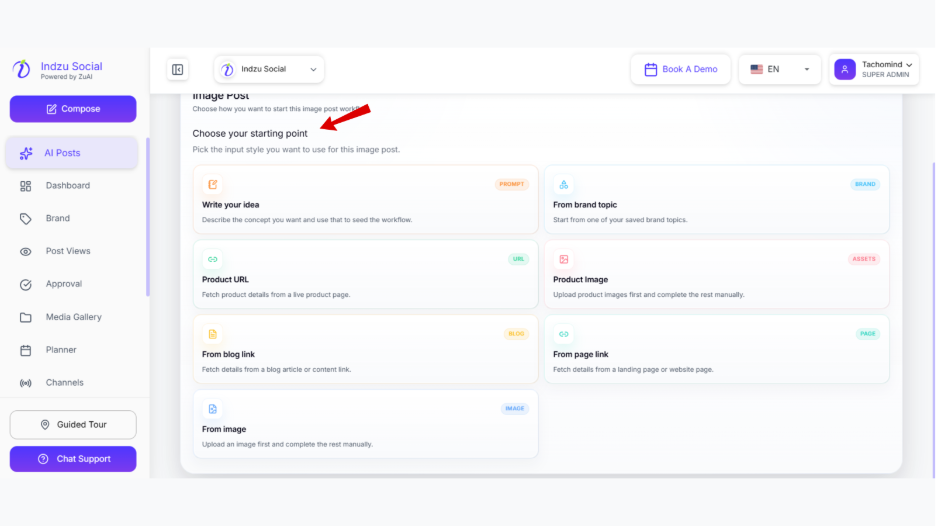Image resolution: width=936 pixels, height=526 pixels.
Task: Click the Book A Demo button
Action: tap(681, 69)
